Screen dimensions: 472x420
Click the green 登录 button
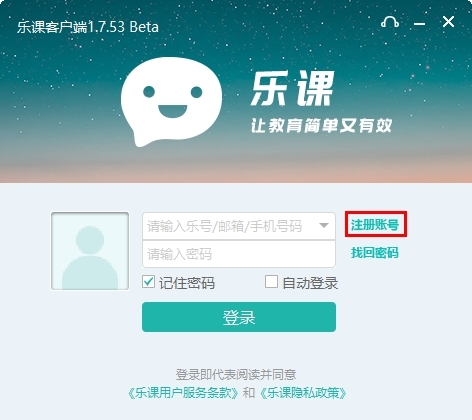coord(239,317)
